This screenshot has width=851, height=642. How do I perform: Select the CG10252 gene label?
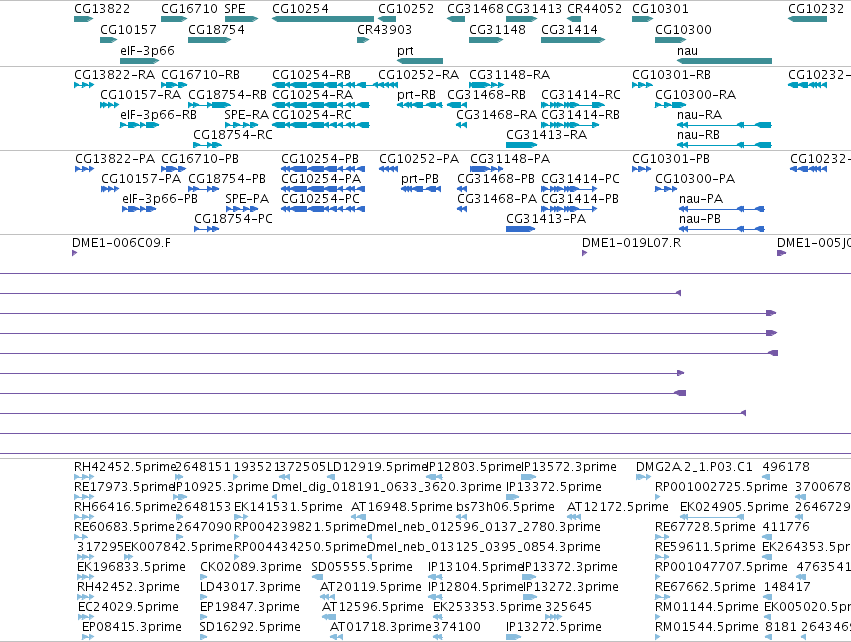click(406, 9)
